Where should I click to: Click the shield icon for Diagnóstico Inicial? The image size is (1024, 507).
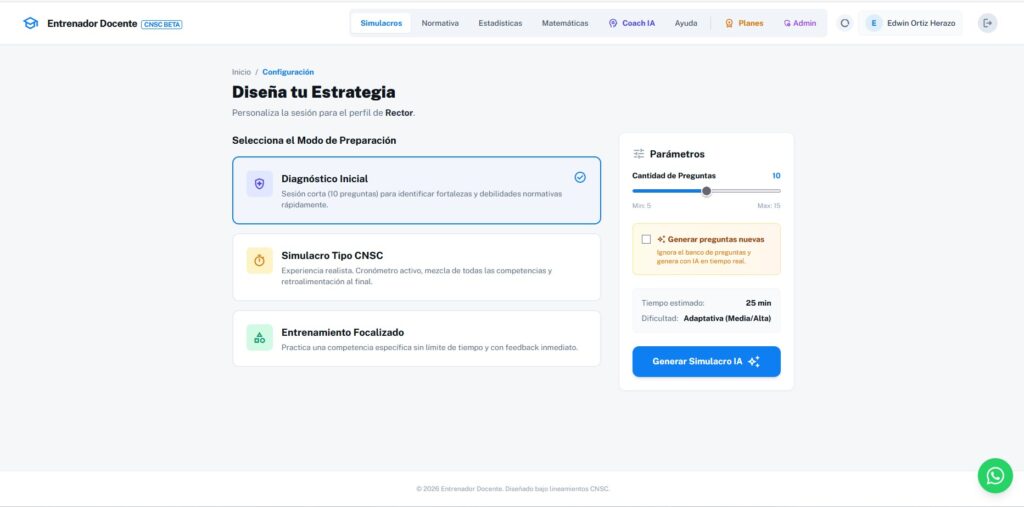259,184
